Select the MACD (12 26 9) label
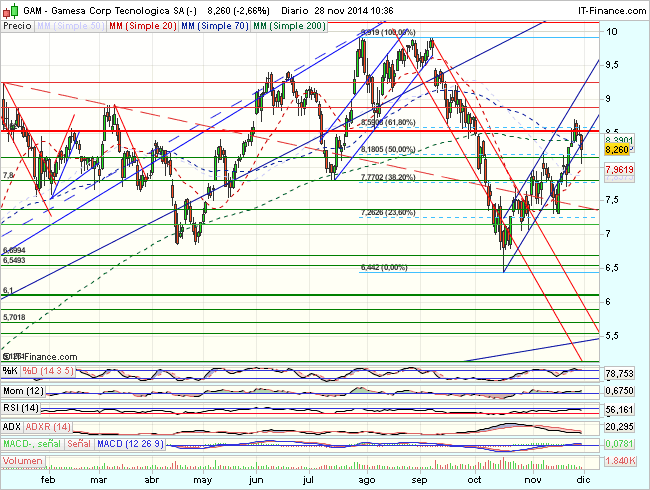The height and width of the screenshot is (490, 650). pos(130,444)
